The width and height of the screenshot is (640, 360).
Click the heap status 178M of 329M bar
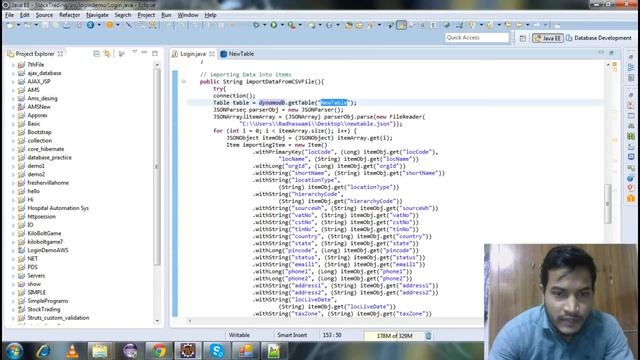click(394, 336)
